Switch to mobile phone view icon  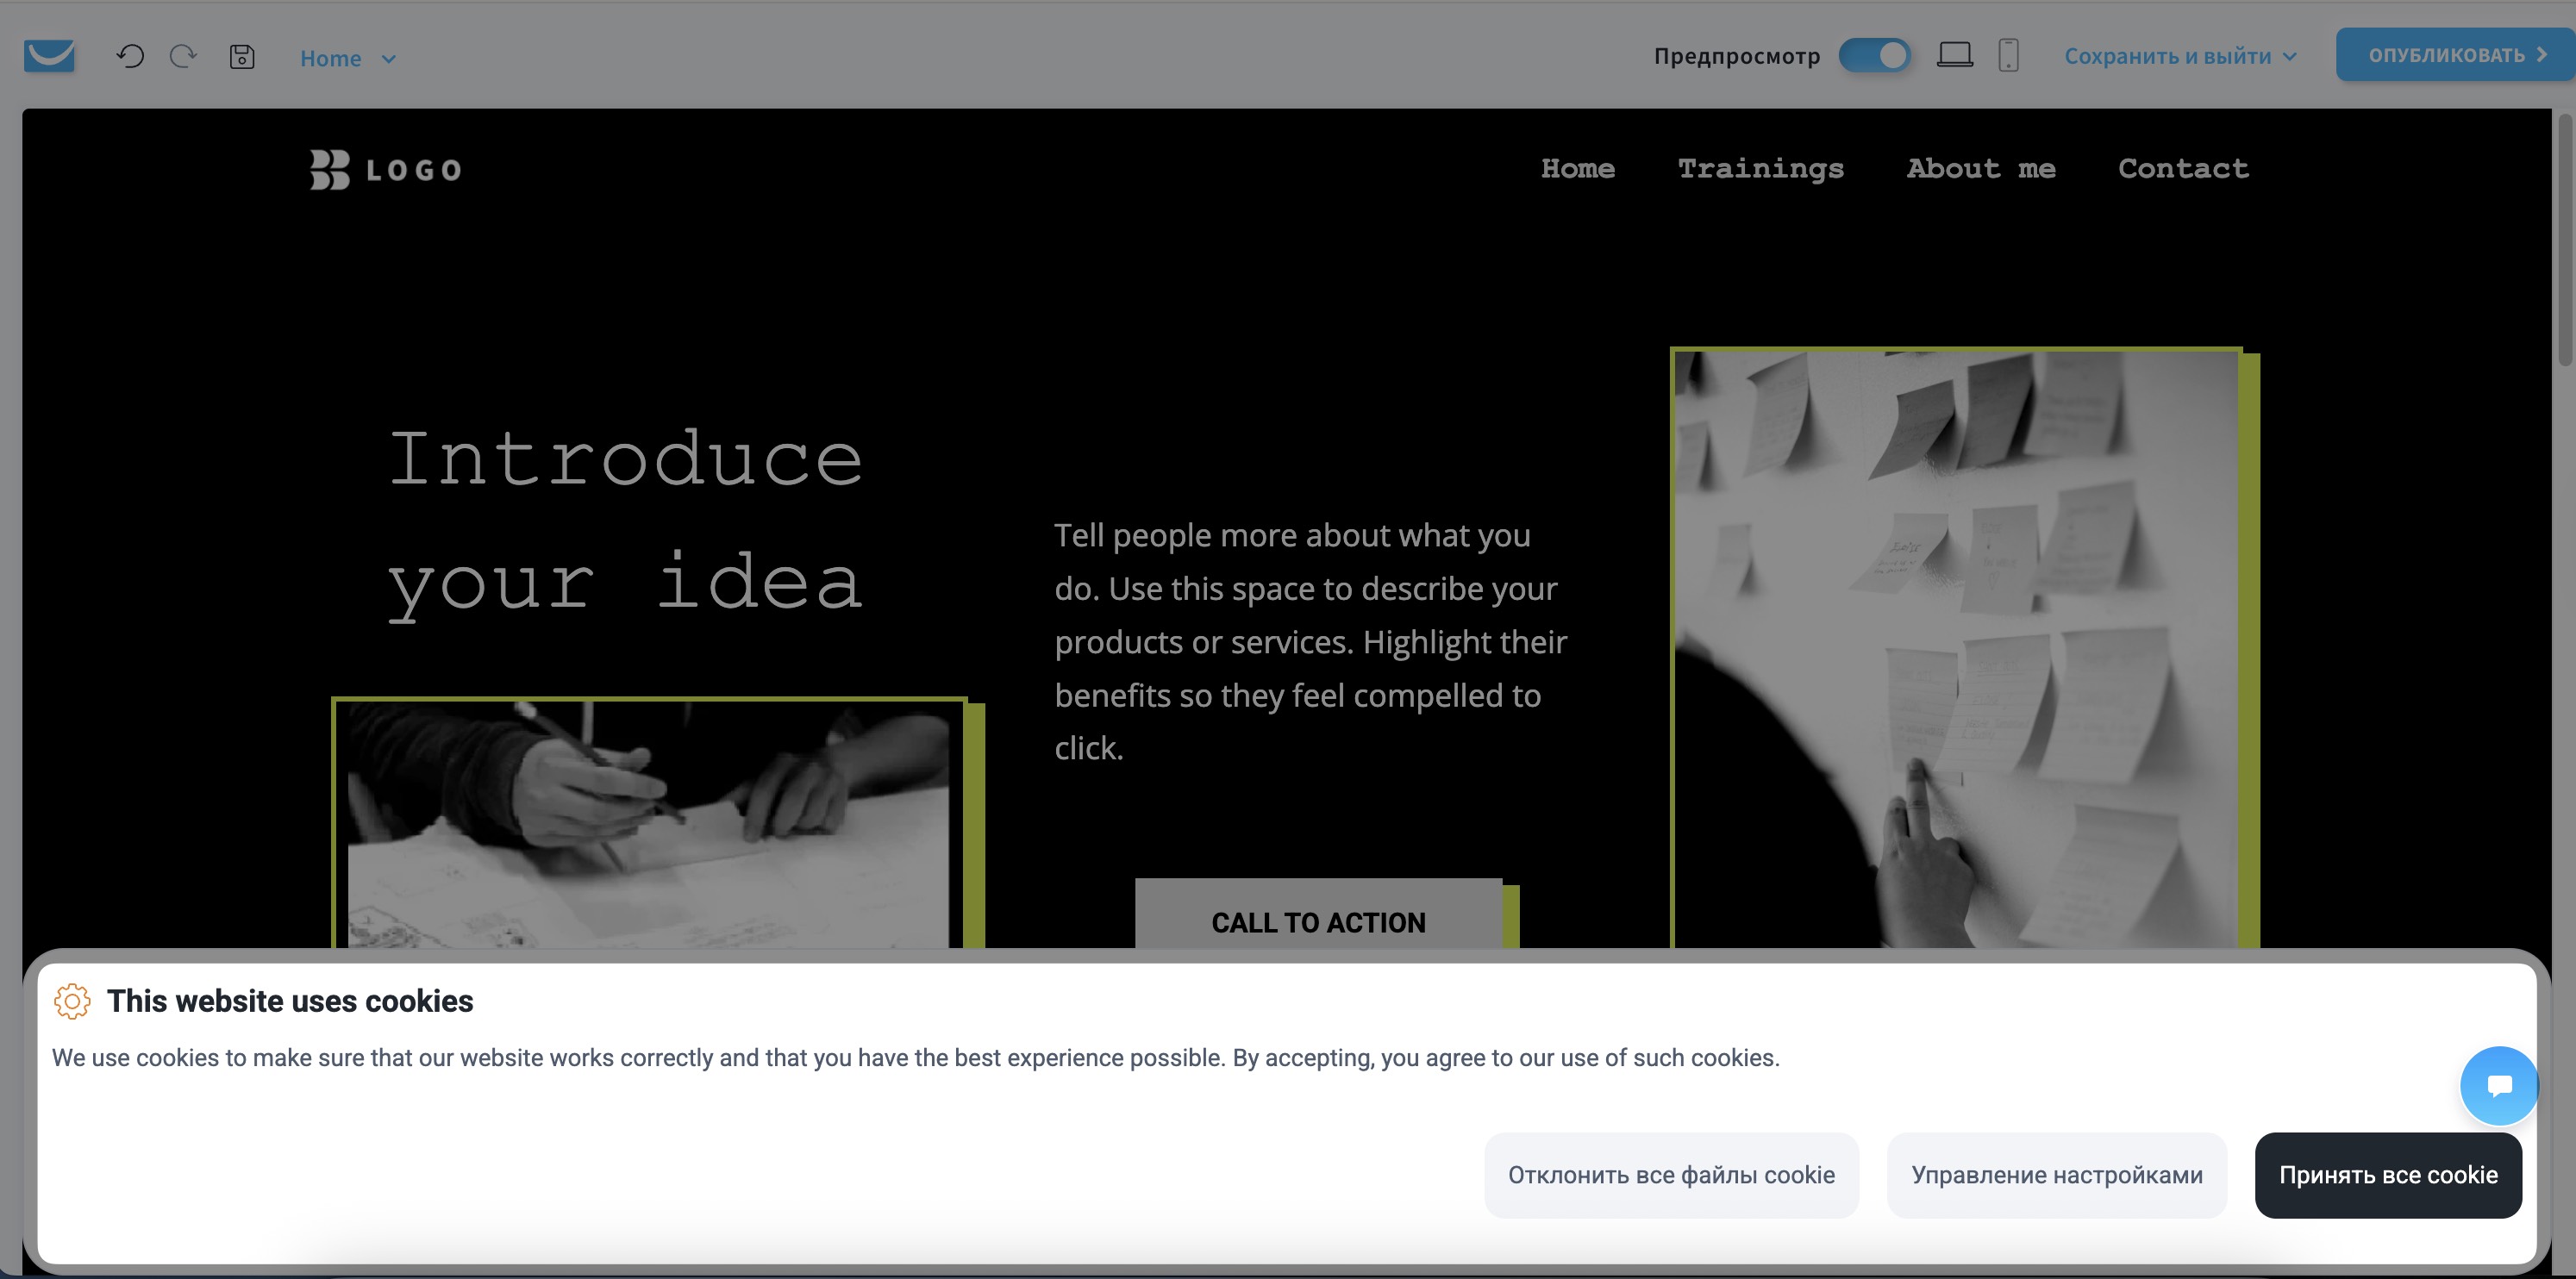tap(2008, 55)
